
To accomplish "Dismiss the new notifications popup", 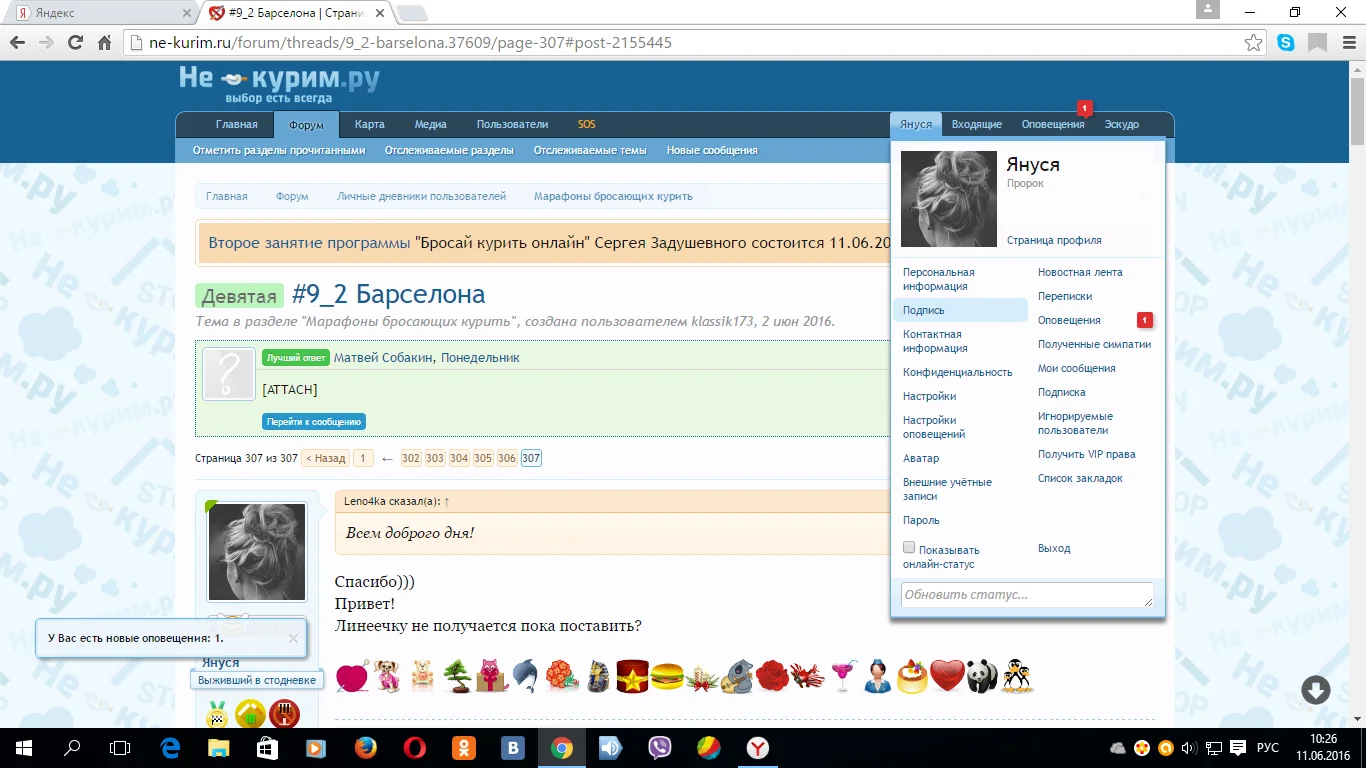I will pos(293,638).
